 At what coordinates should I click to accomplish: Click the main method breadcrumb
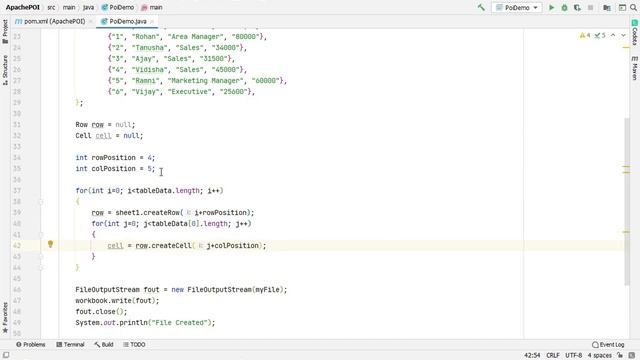152,7
